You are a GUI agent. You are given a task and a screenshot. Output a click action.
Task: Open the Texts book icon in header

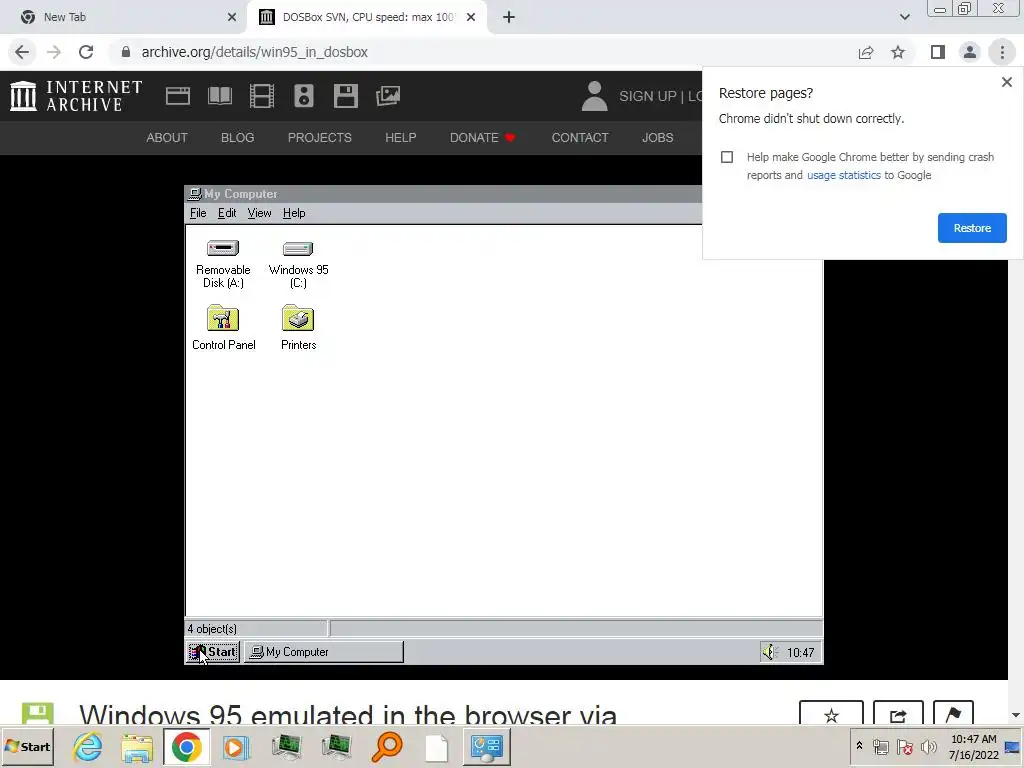[x=219, y=96]
